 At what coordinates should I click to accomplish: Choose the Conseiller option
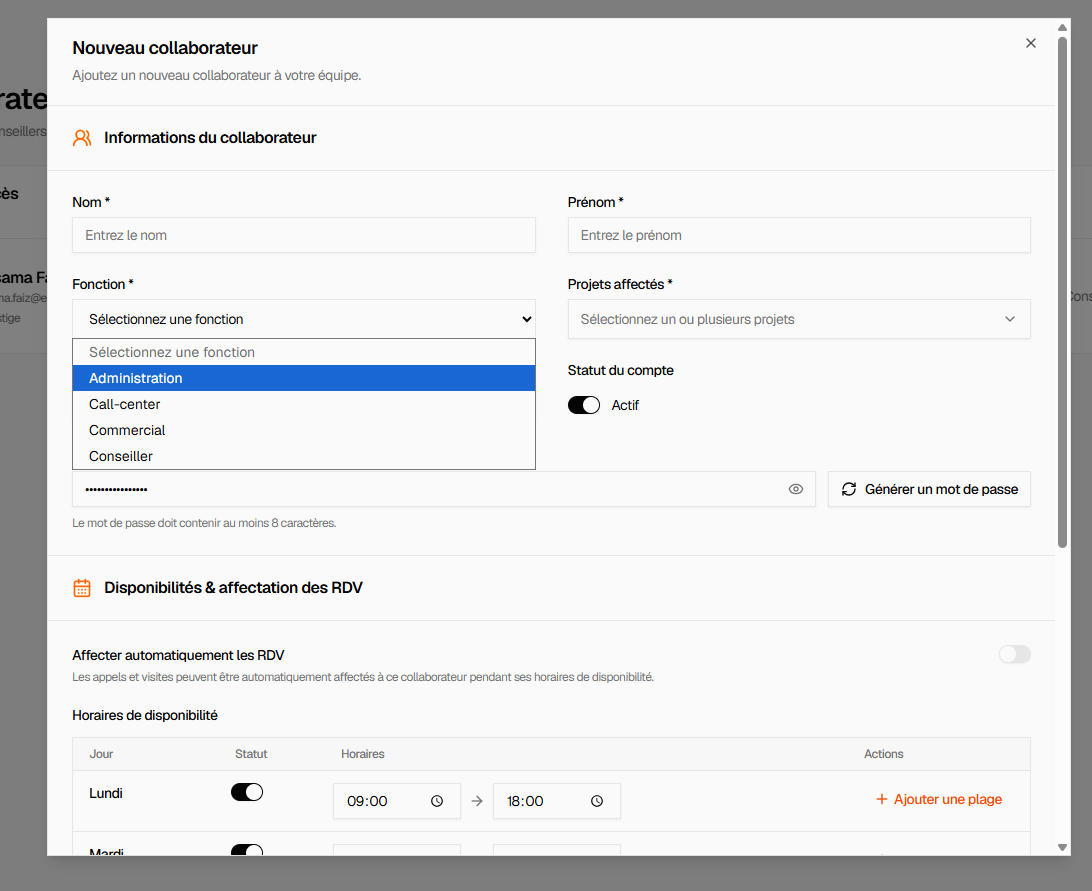click(304, 456)
